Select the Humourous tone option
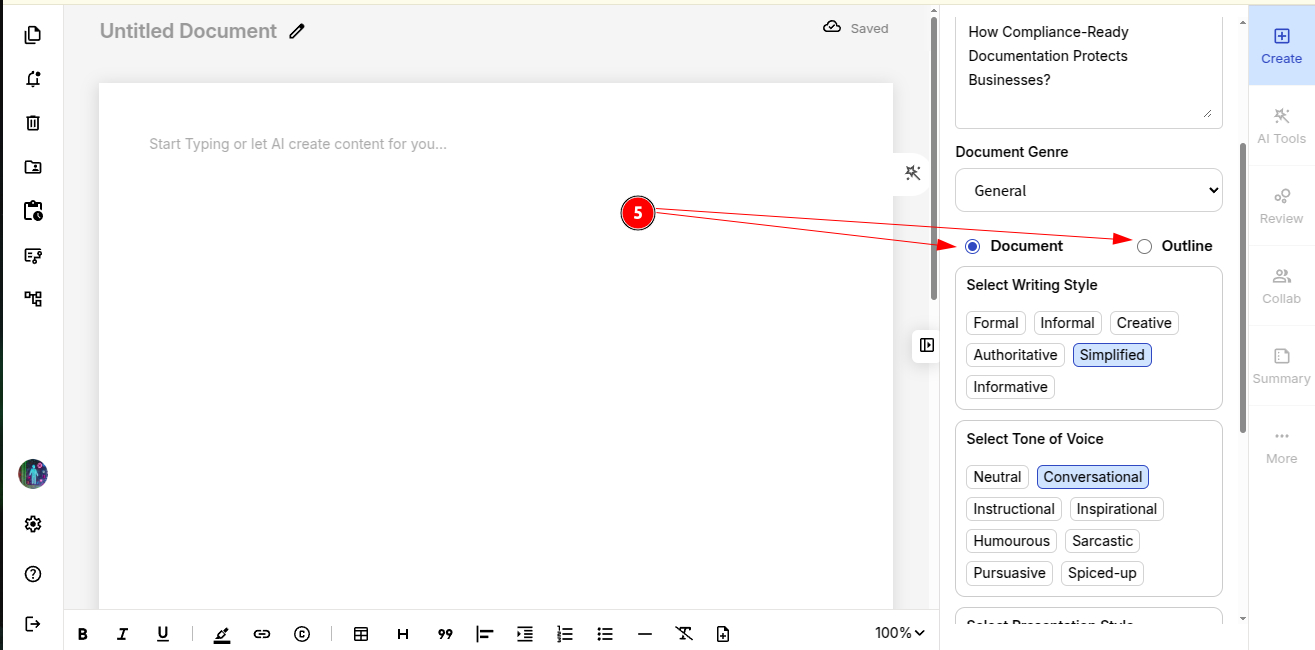 click(1011, 541)
